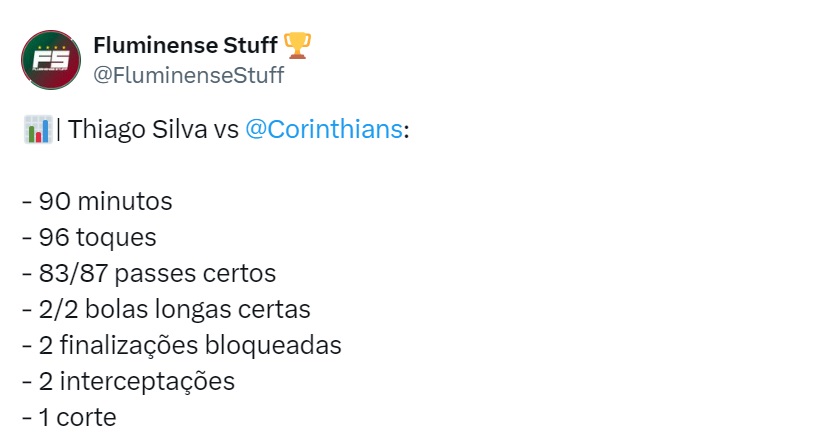Screen dimensions: 825x447
Task: Click the words 'passes certos'
Action: (x=195, y=274)
